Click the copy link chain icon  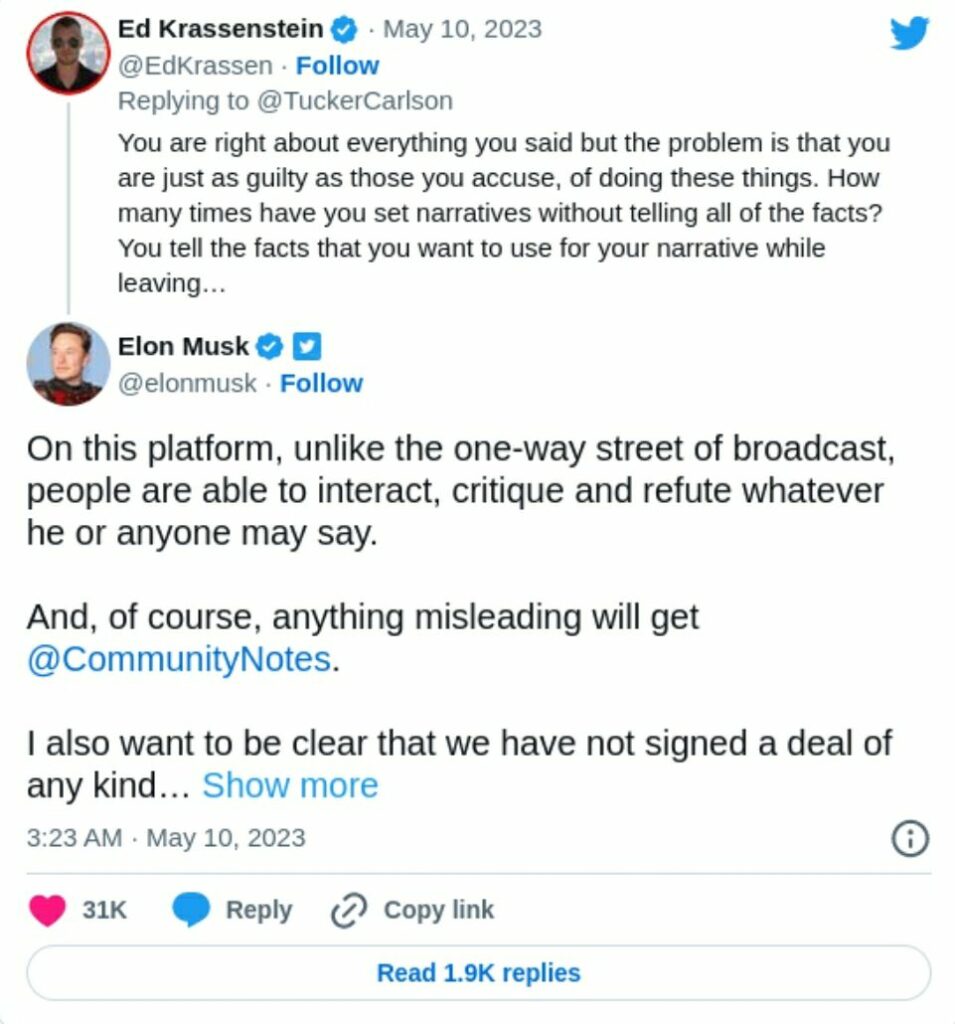(x=348, y=910)
